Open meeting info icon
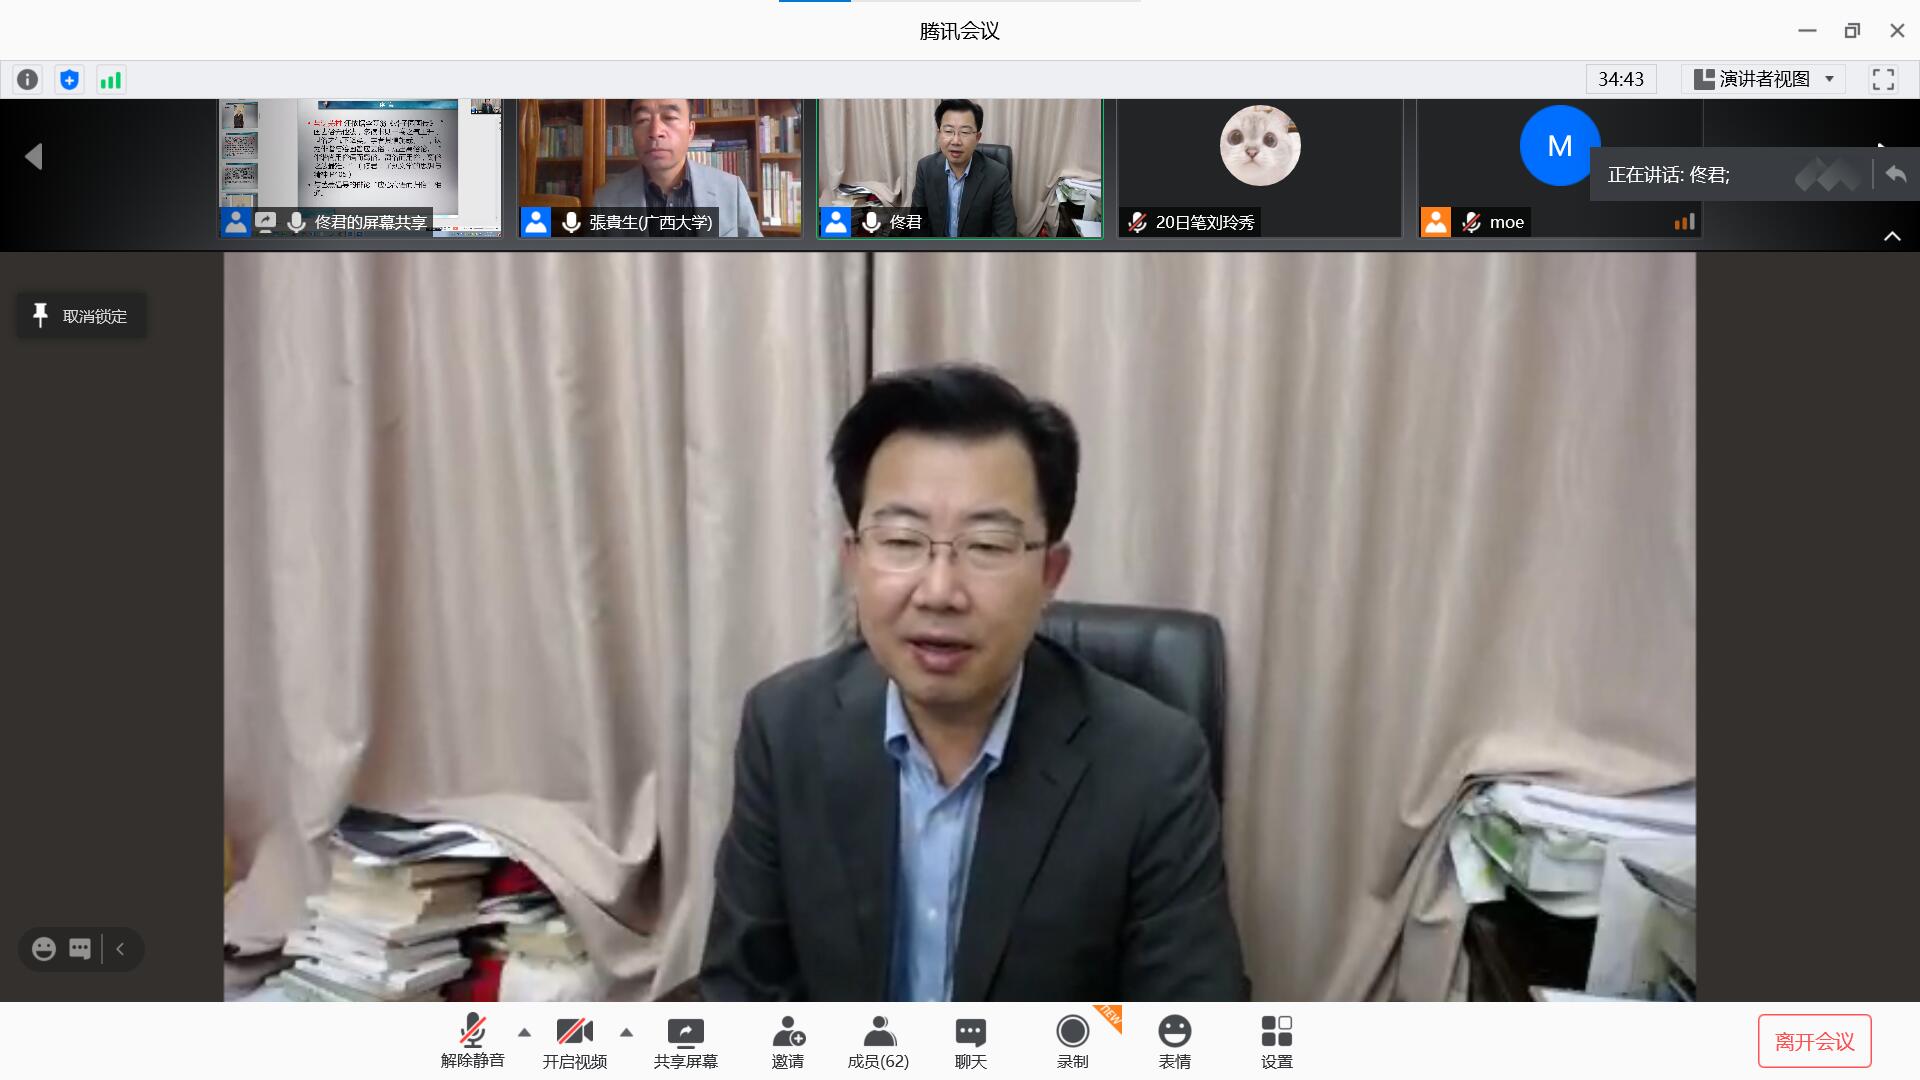Viewport: 1920px width, 1080px height. [x=28, y=80]
